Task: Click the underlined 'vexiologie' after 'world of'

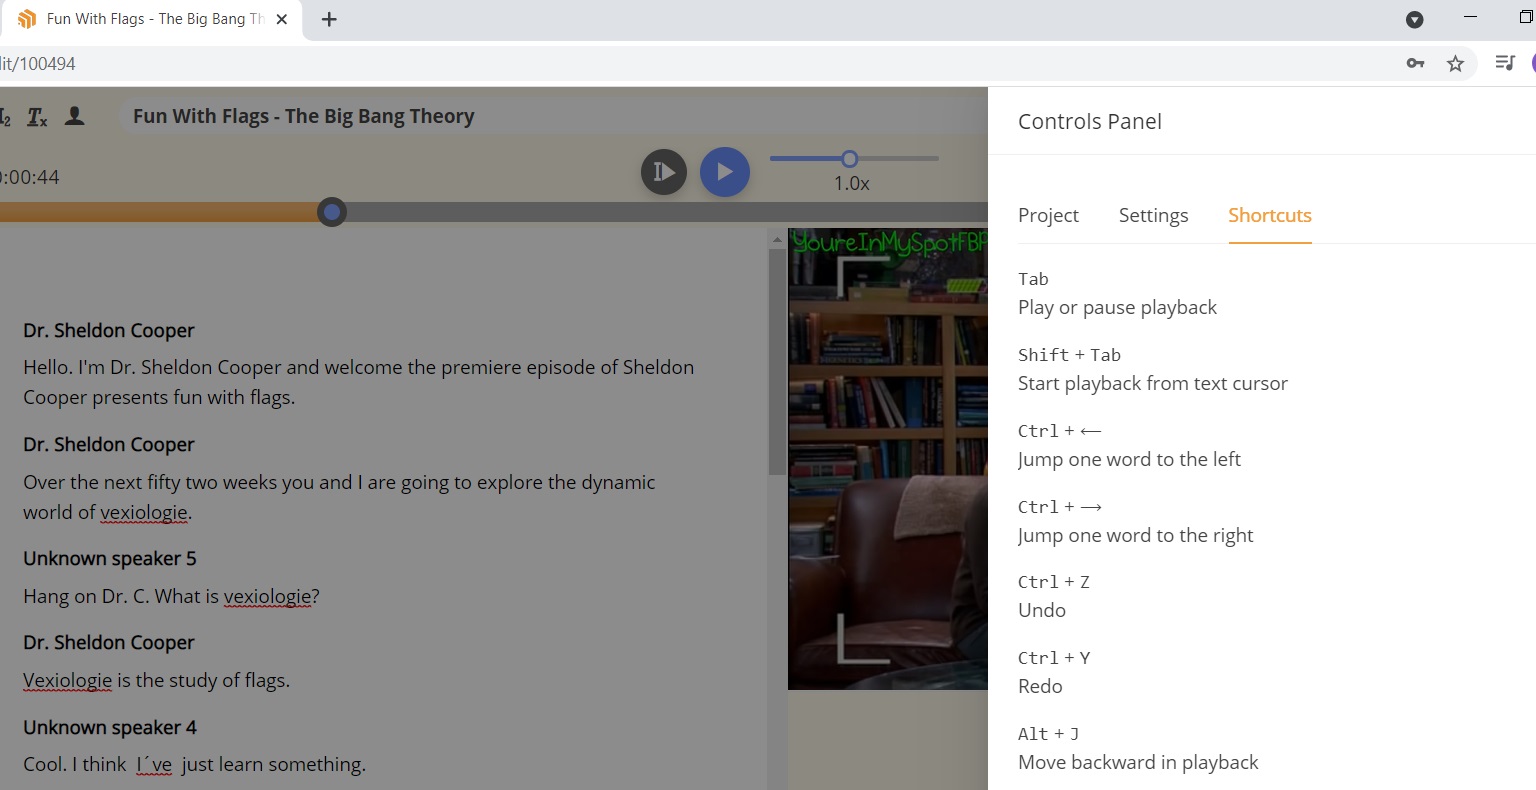Action: [x=144, y=512]
